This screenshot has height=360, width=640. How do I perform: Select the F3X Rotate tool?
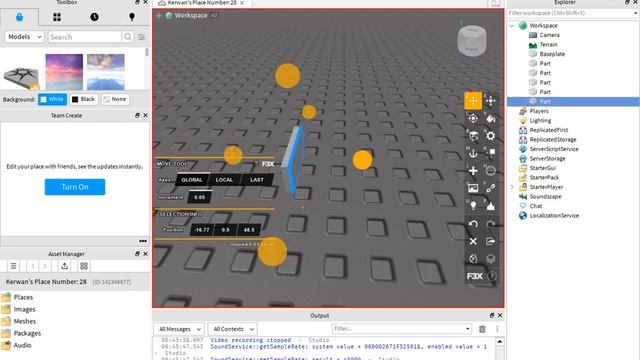click(473, 118)
